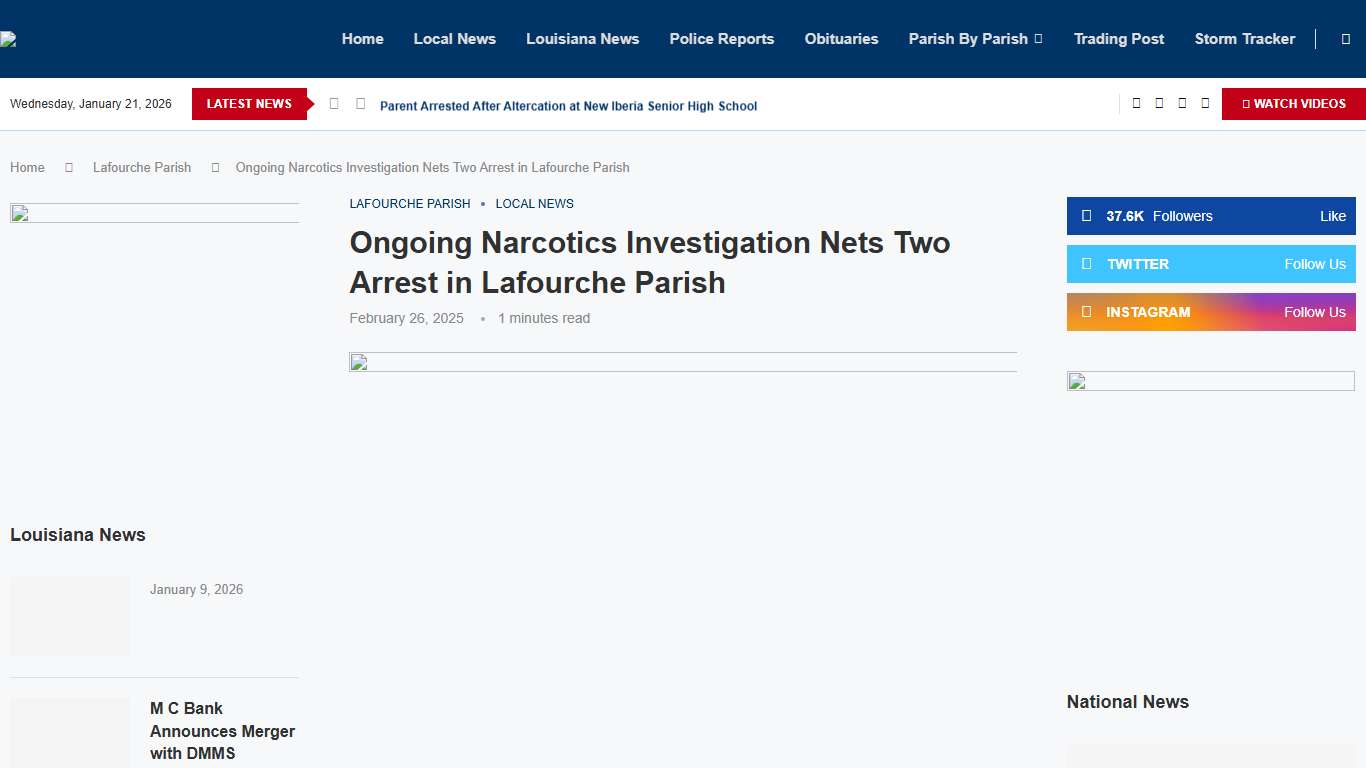
Task: Open the M C Bank merger article thumbnail
Action: [69, 733]
